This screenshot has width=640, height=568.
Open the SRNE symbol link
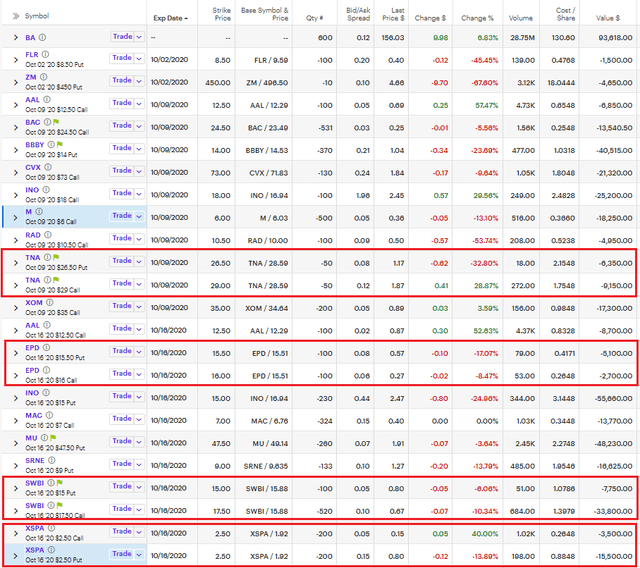point(35,461)
